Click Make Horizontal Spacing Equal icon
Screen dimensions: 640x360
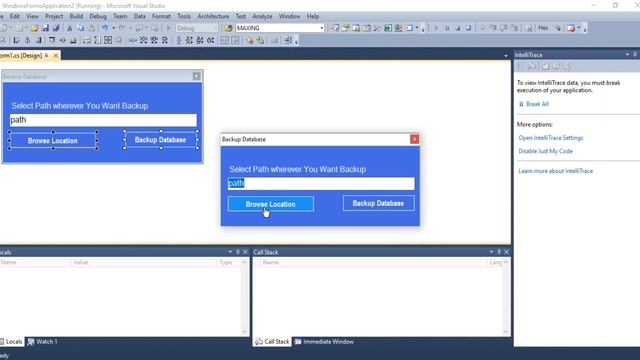point(133,40)
